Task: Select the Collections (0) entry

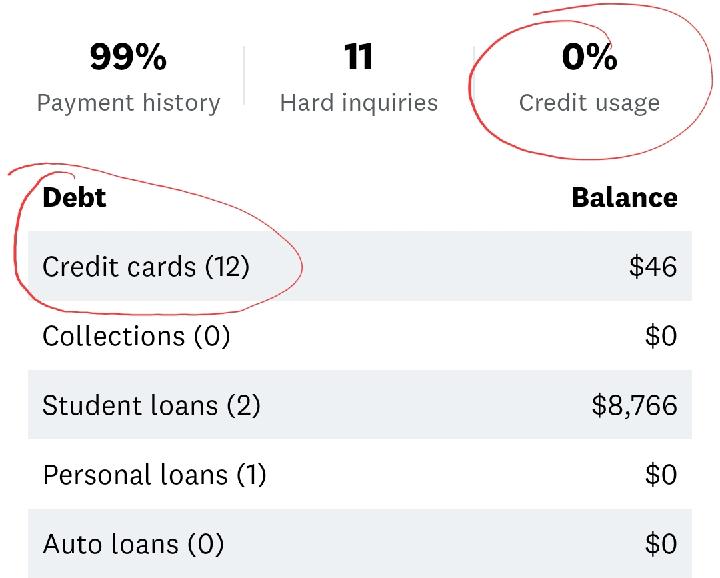Action: coord(136,336)
